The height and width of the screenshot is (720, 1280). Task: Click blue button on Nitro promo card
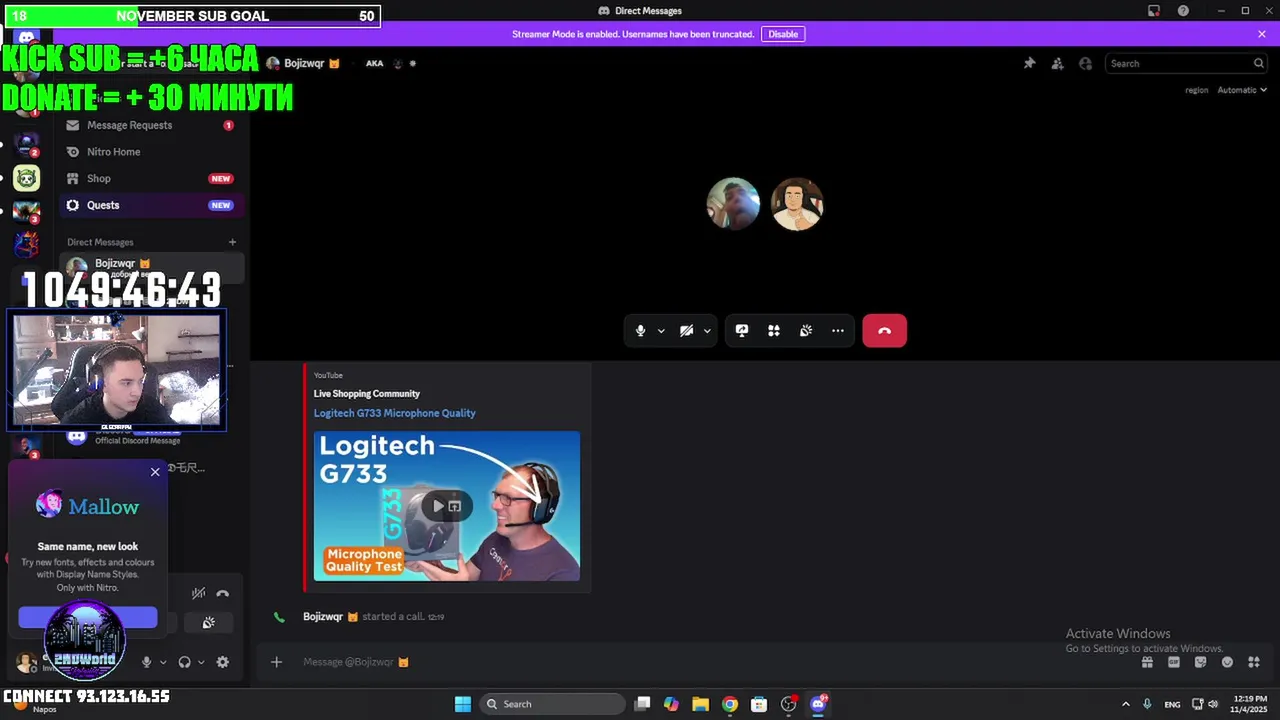[x=88, y=618]
